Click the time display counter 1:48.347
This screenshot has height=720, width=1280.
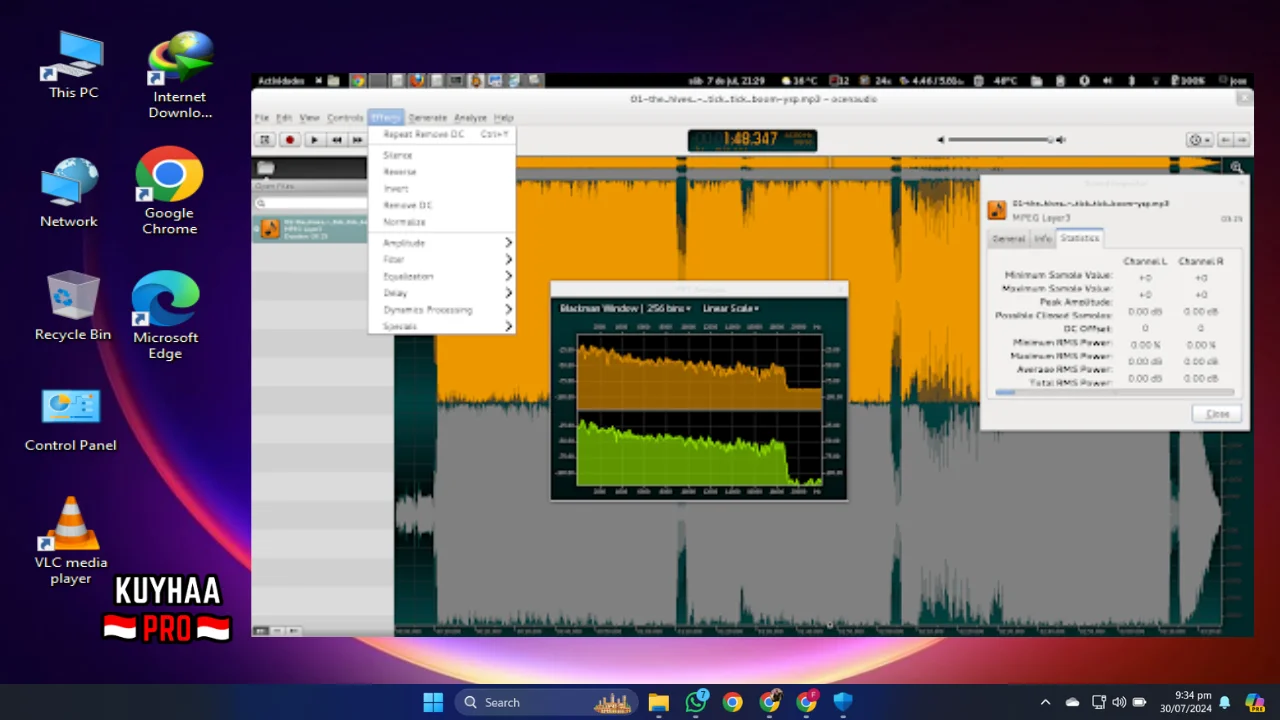[752, 140]
